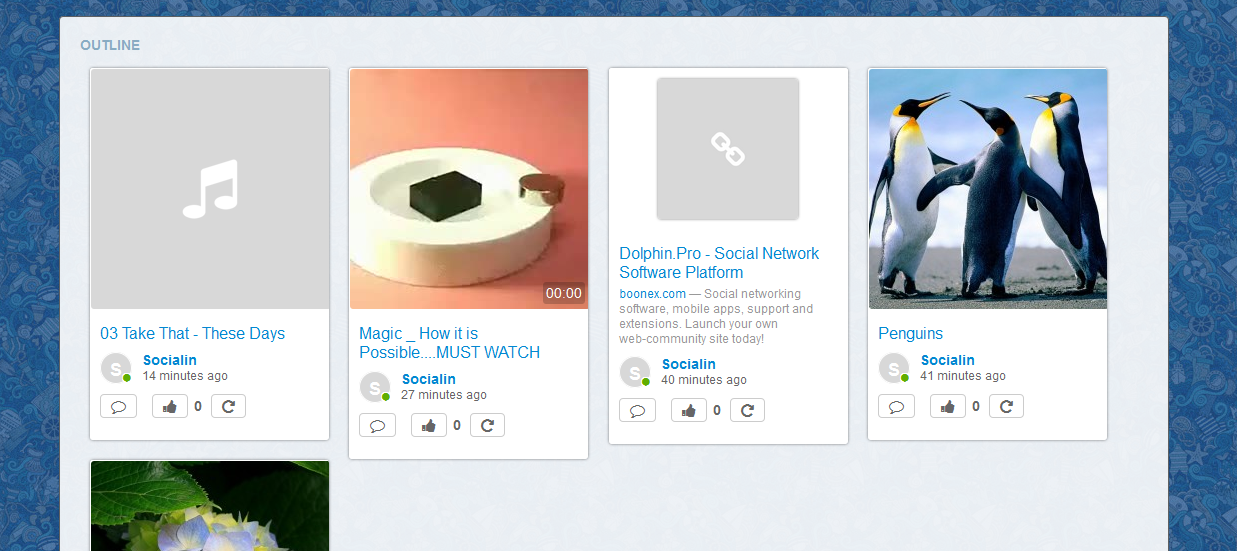The width and height of the screenshot is (1237, 551).
Task: Repost the 03 Take That track
Action: [228, 406]
